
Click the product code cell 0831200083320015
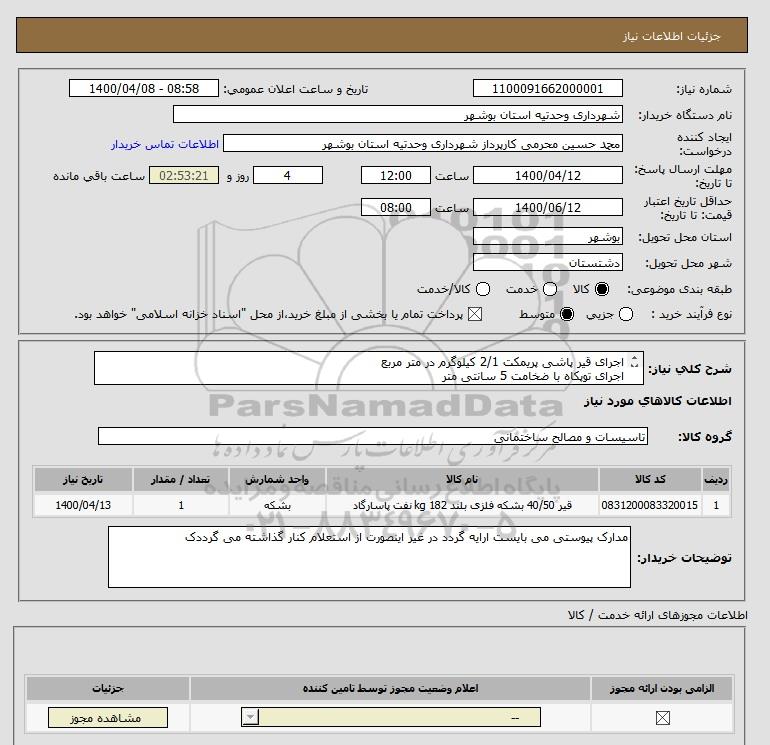pos(650,505)
